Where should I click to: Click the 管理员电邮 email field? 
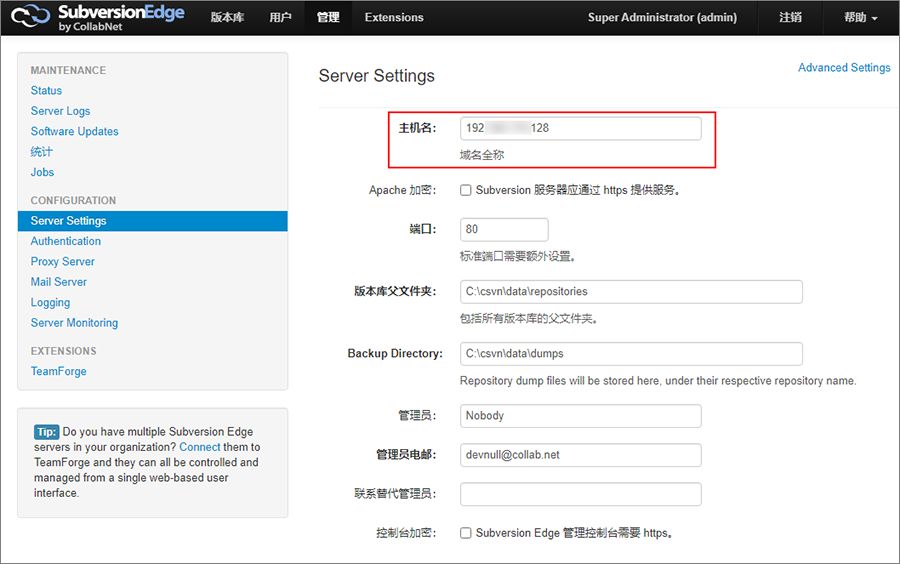coord(580,455)
